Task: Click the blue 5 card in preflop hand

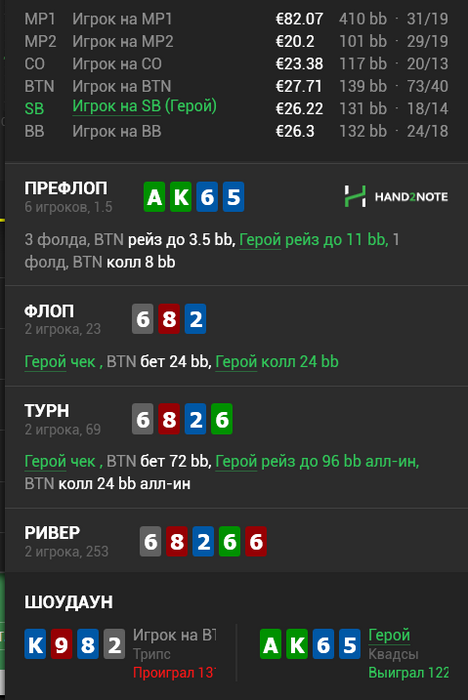Action: point(234,196)
